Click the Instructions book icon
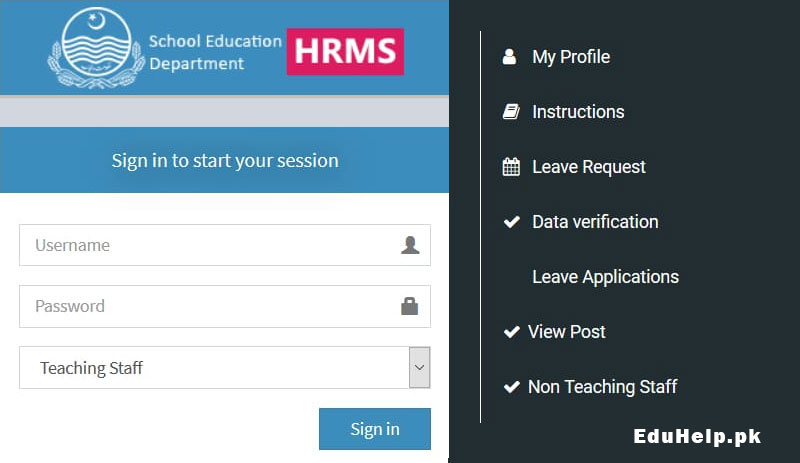 click(x=511, y=111)
